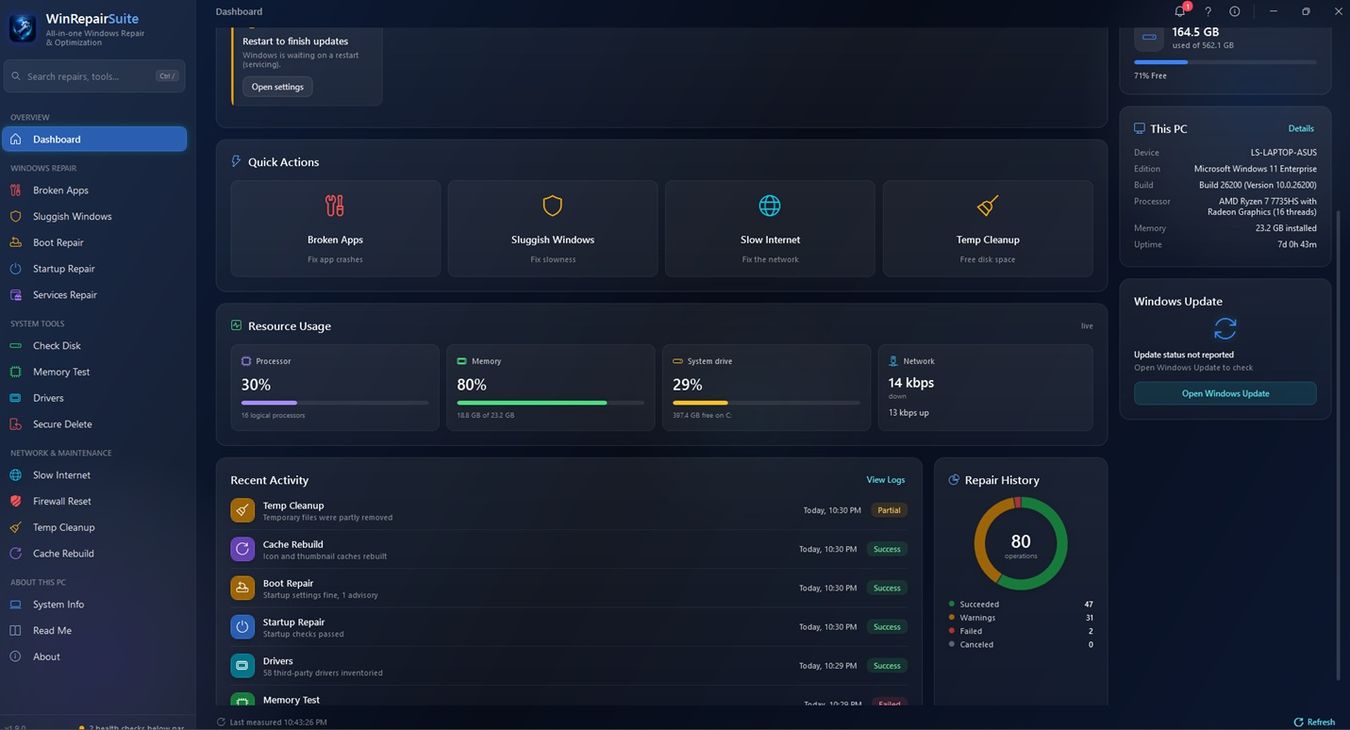Screen dimensions: 1350x730
Task: Open Drivers in the sidebar
Action: (x=94, y=398)
